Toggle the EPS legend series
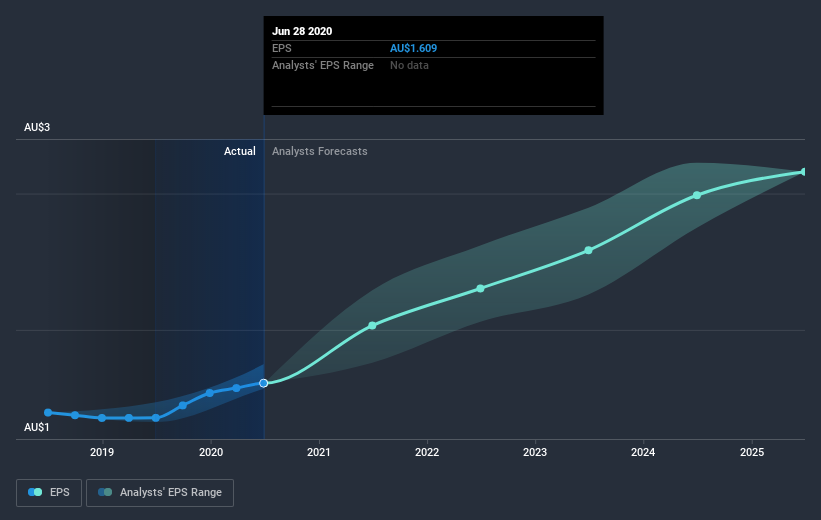Image resolution: width=821 pixels, height=520 pixels. point(49,493)
